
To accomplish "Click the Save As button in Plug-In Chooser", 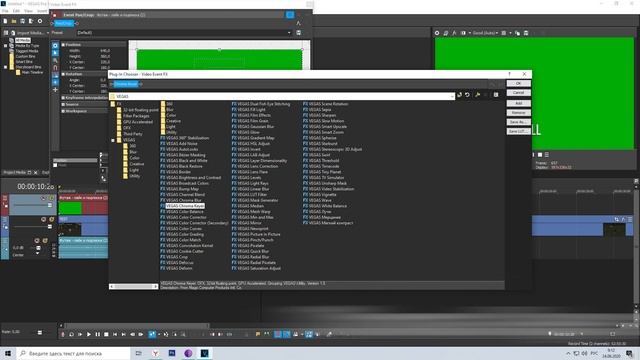I will [518, 122].
